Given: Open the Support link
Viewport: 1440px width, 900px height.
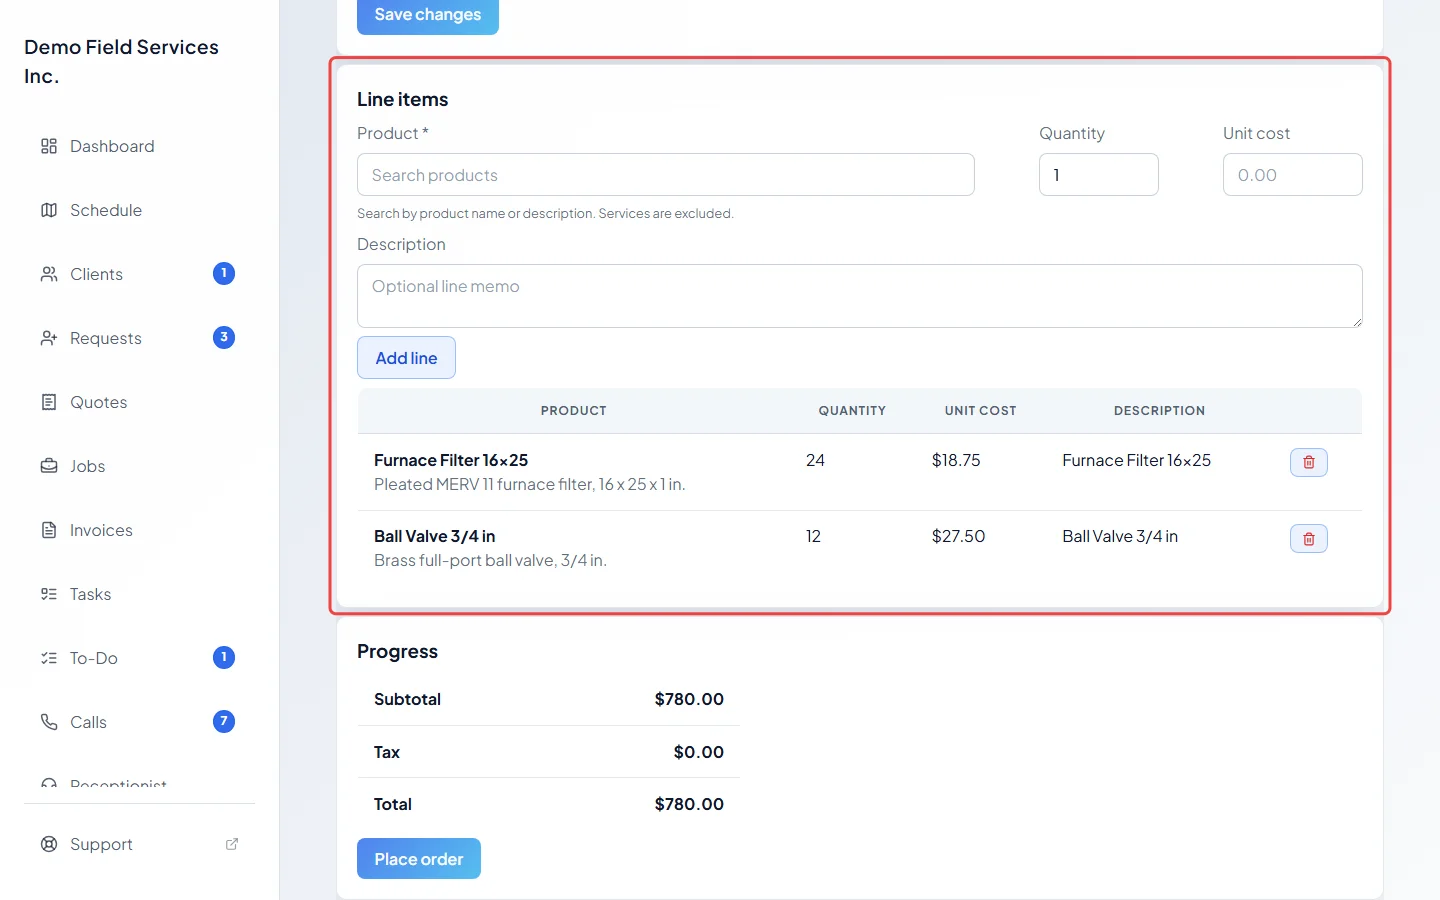Looking at the screenshot, I should coord(140,844).
